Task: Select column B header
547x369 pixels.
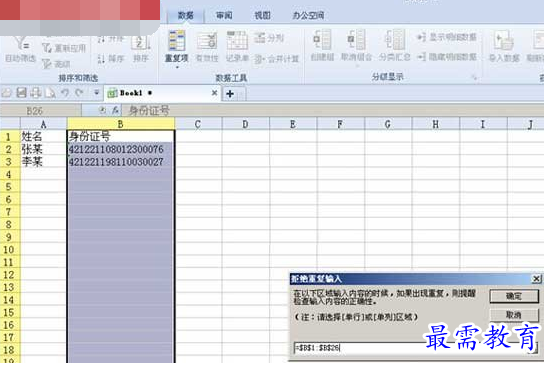Action: point(120,124)
